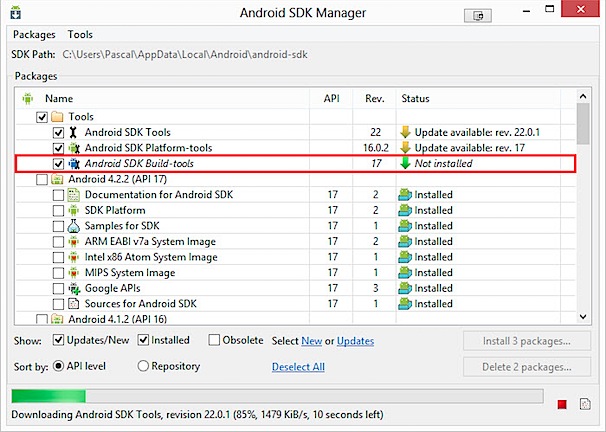Uncheck the Android SDK Platform-tools checkbox
Screen dimensions: 606x432
point(58,148)
